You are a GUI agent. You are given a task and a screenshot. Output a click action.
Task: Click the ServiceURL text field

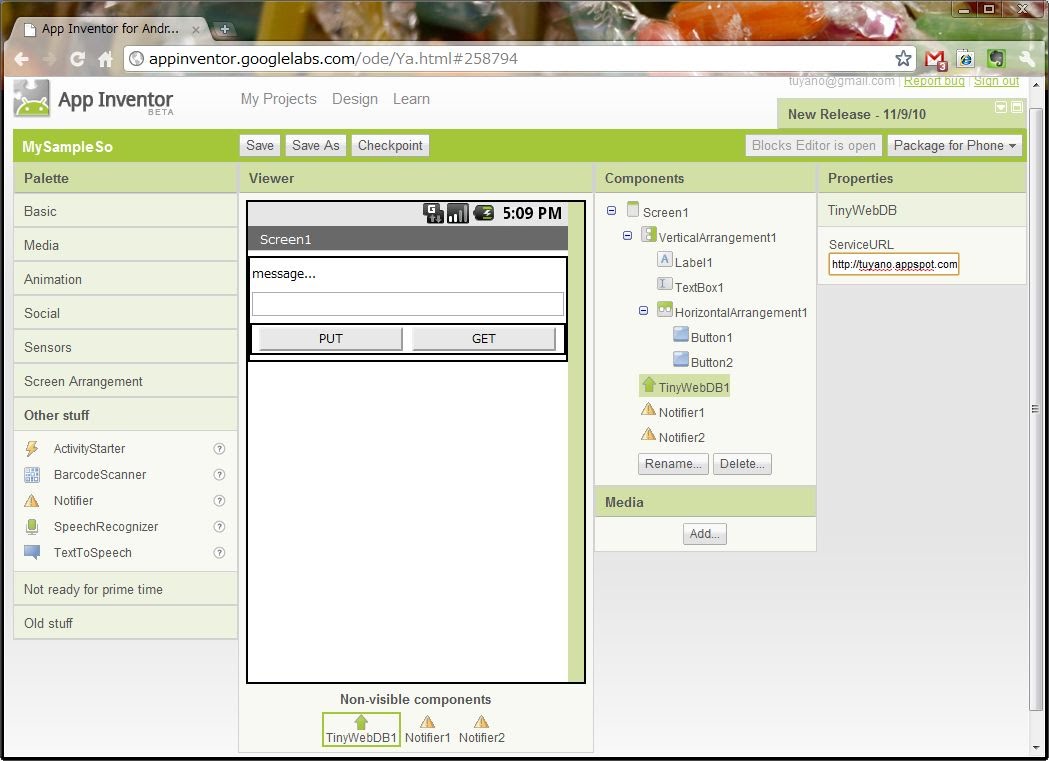click(x=893, y=264)
